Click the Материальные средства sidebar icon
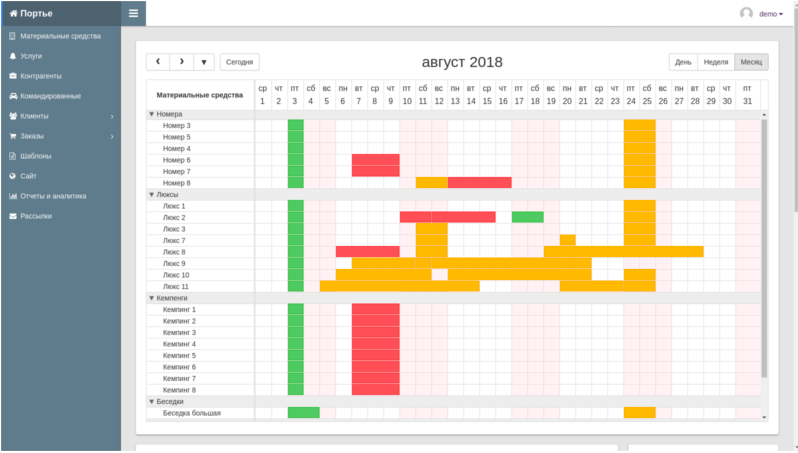Viewport: 798px width, 453px height. 13,36
